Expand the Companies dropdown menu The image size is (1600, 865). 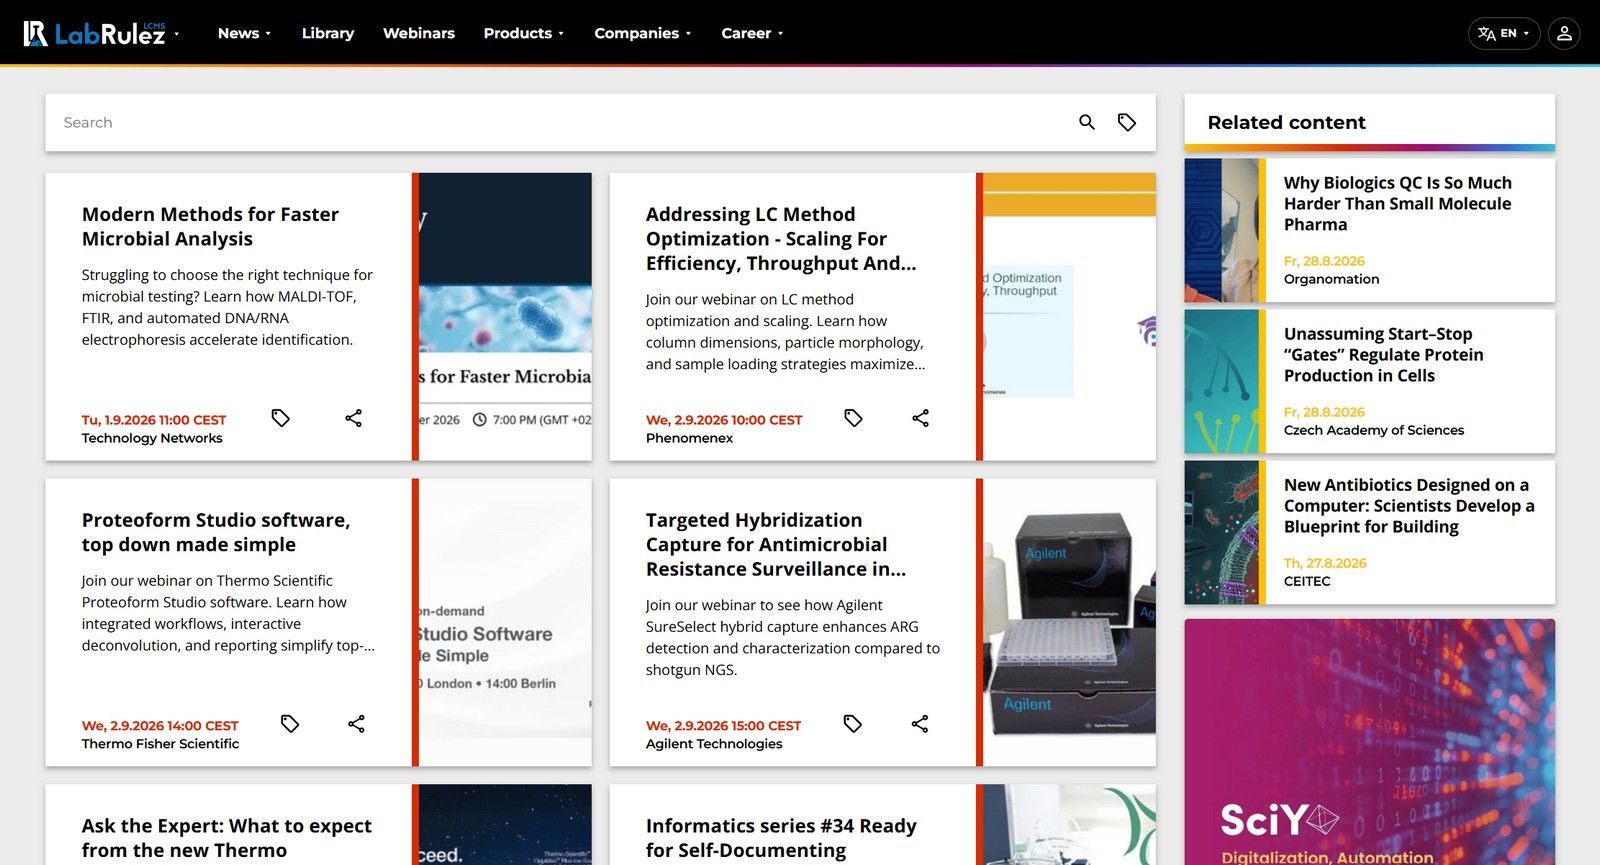pos(643,33)
